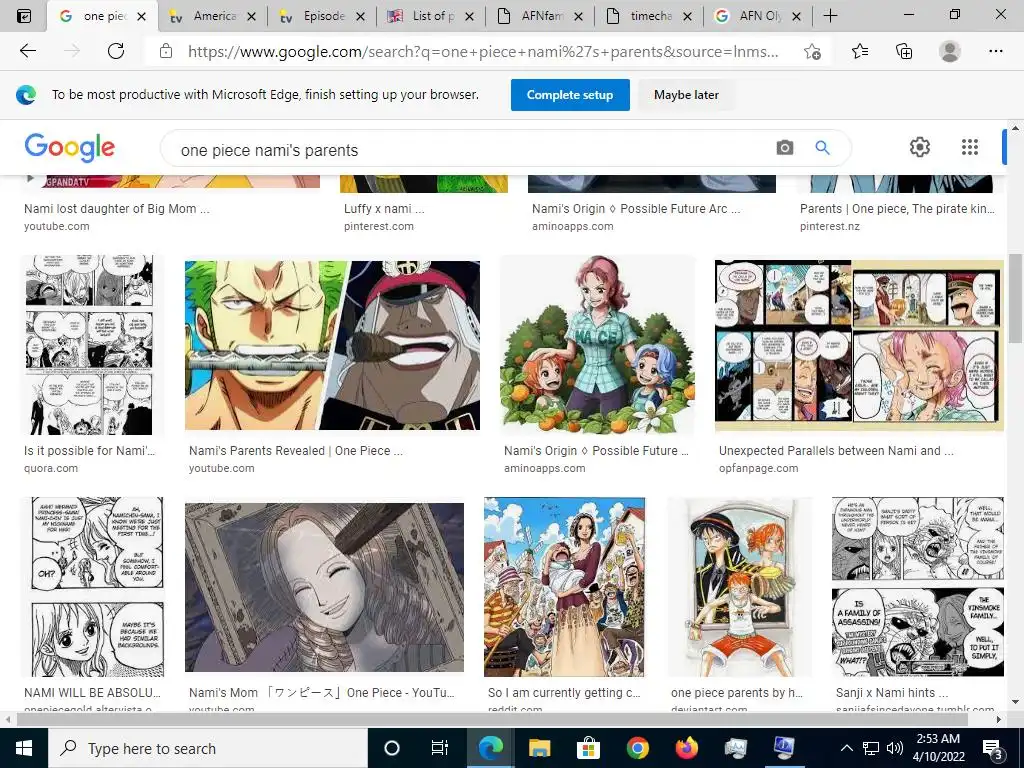The width and height of the screenshot is (1024, 768).
Task: Open the Windows Start menu
Action: [x=24, y=748]
